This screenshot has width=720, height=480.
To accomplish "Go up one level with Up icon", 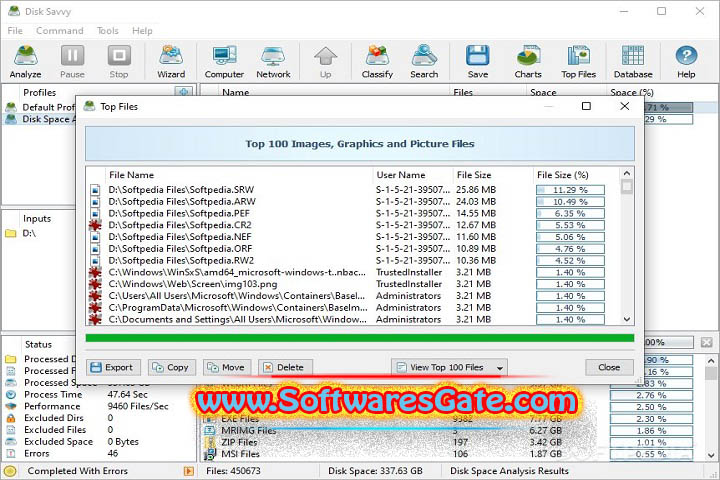I will (x=326, y=62).
